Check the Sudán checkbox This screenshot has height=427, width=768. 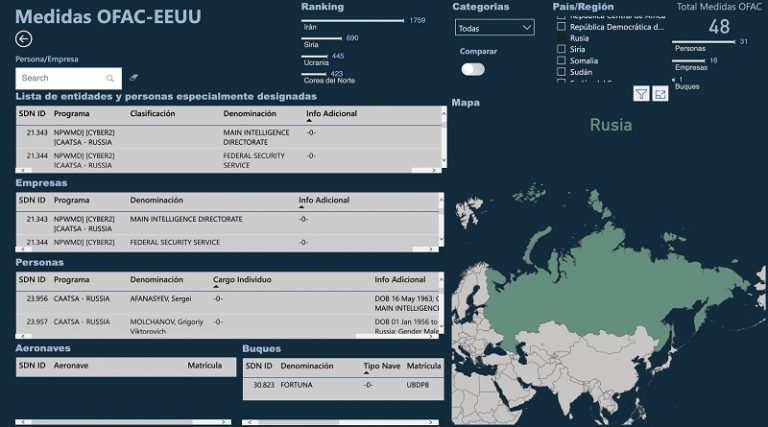click(561, 72)
